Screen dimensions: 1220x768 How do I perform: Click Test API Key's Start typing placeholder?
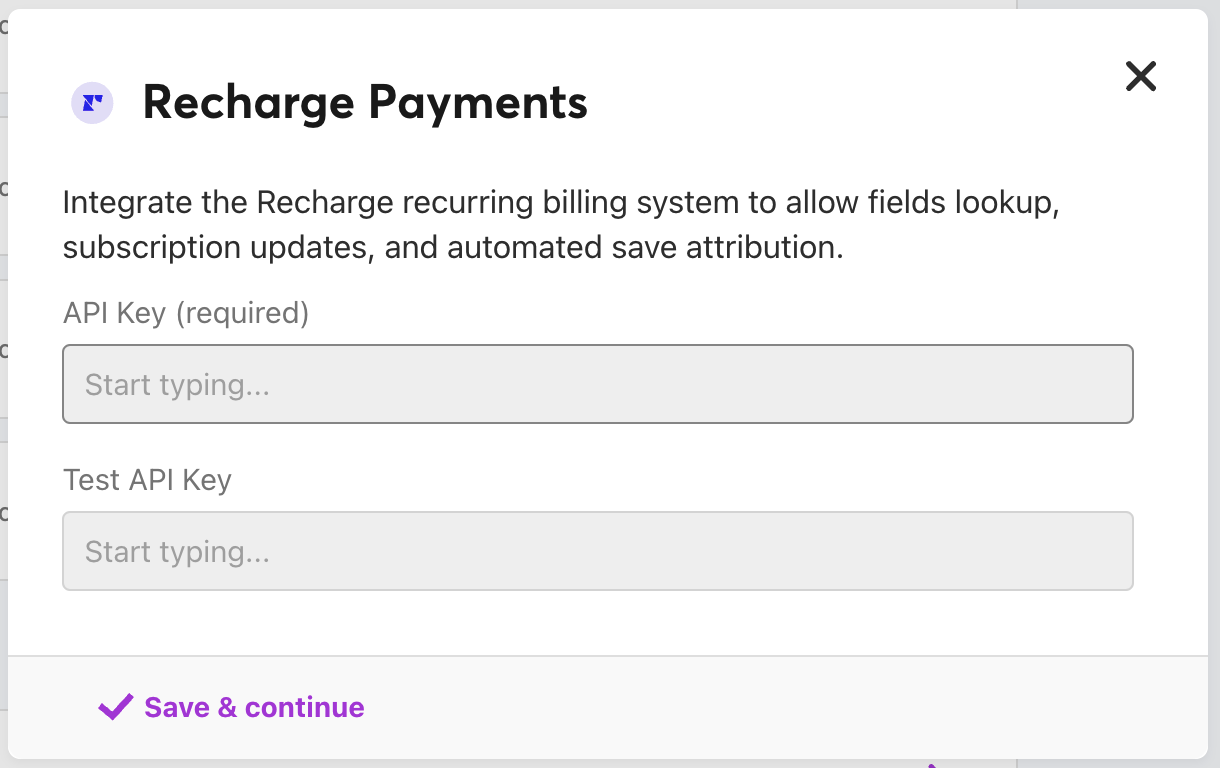tap(177, 552)
